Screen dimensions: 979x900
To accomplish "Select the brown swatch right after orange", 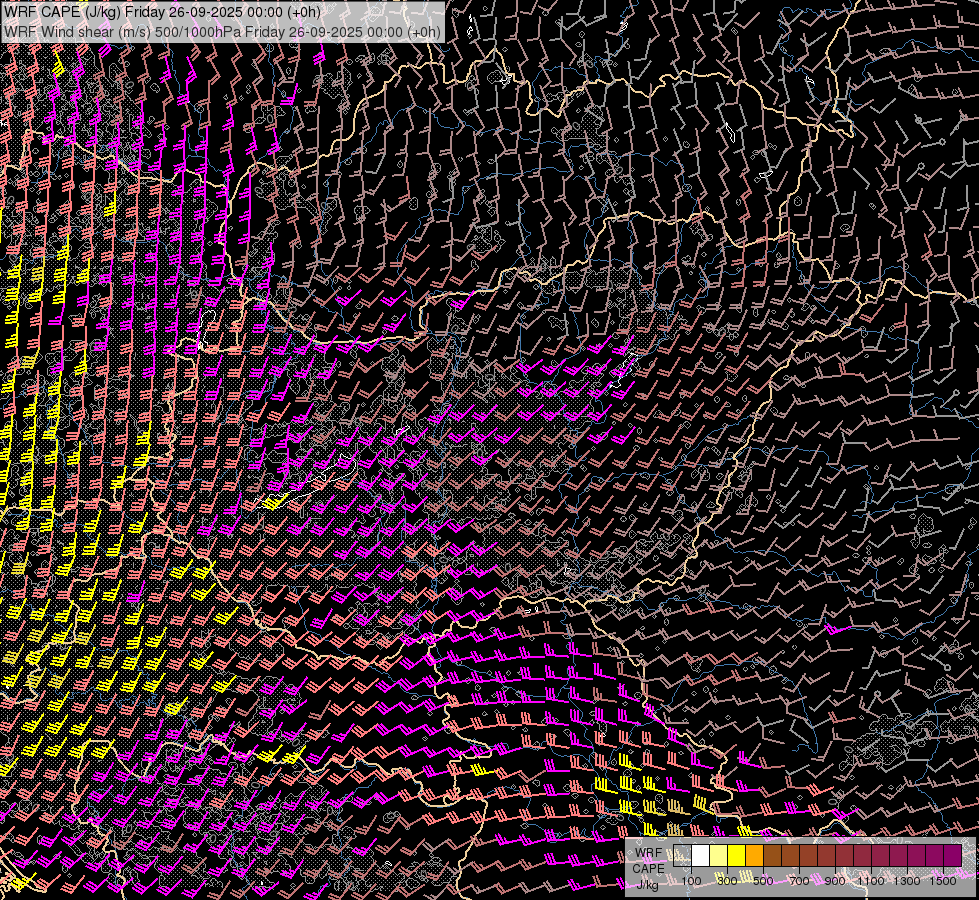I will 772,855.
